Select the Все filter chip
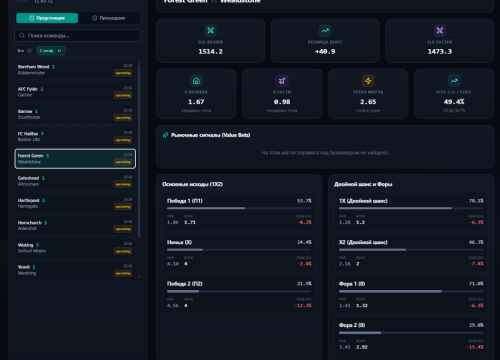 tap(25, 51)
